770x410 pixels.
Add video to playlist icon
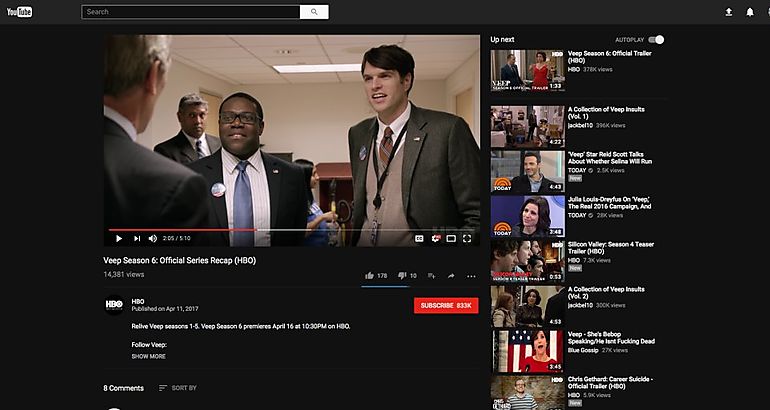pos(431,276)
